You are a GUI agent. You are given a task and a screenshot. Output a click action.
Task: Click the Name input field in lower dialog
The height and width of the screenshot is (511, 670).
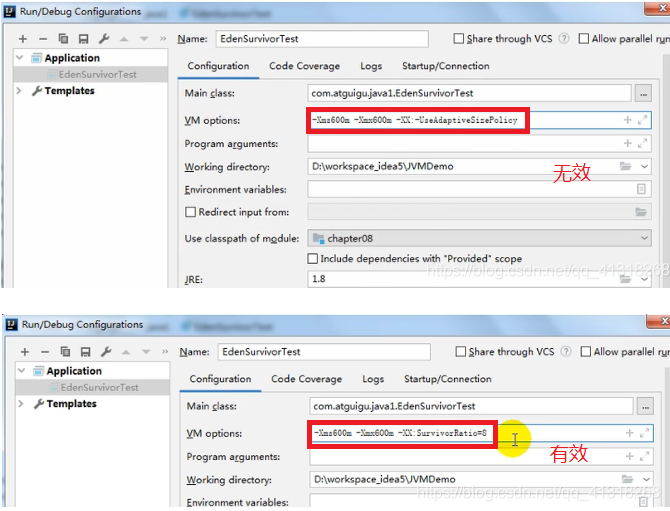tap(324, 351)
